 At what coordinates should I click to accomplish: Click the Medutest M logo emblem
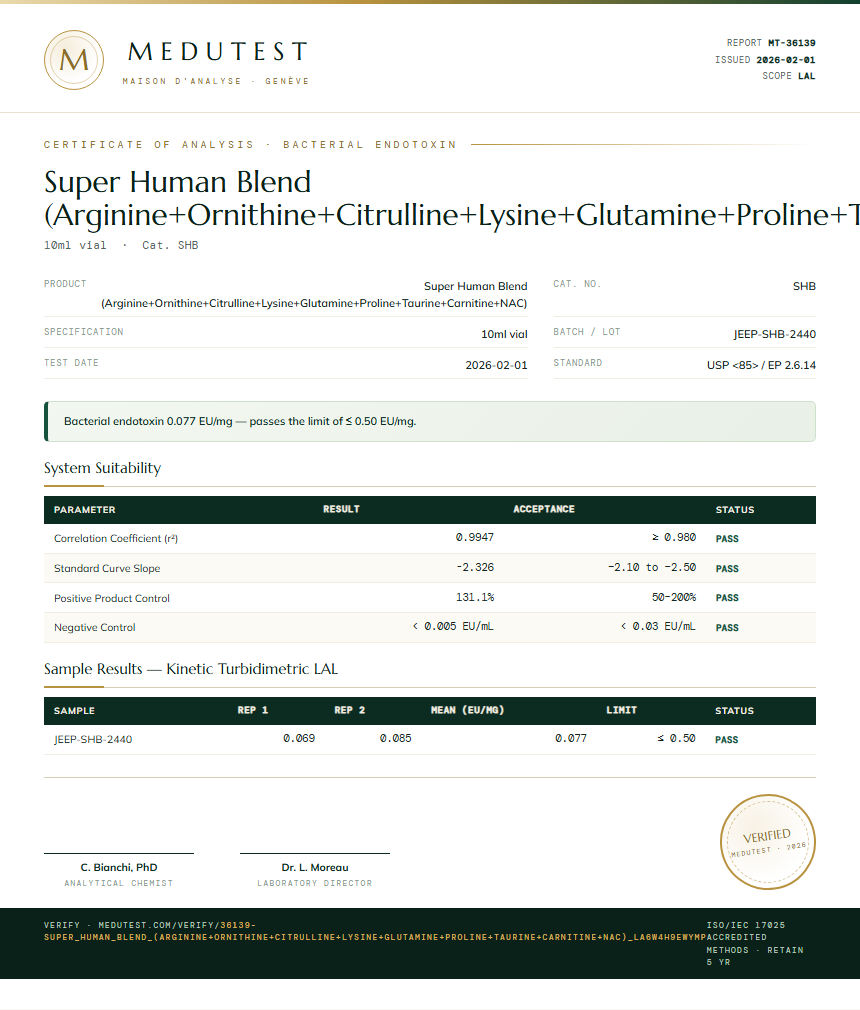pyautogui.click(x=74, y=60)
